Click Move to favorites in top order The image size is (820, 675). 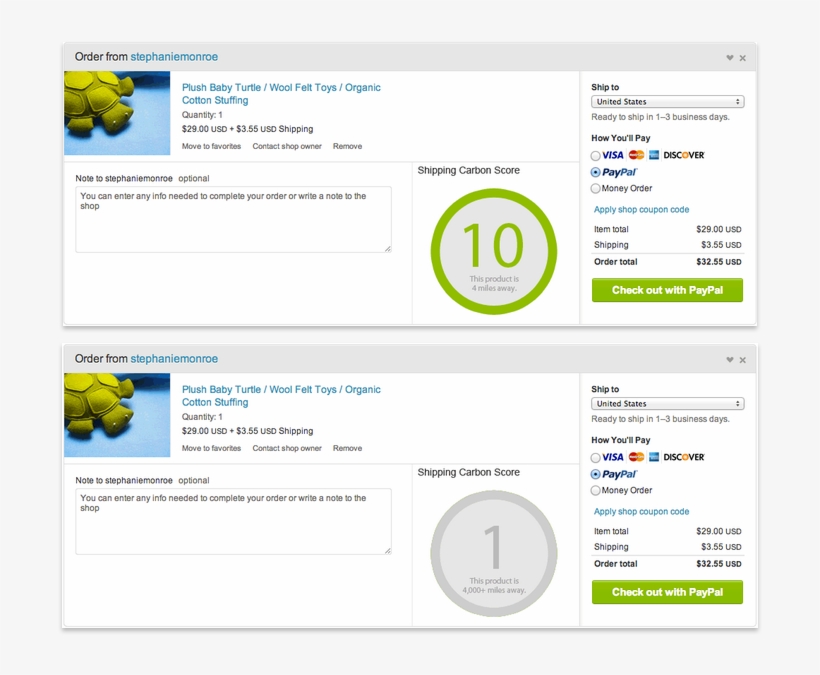pyautogui.click(x=211, y=146)
